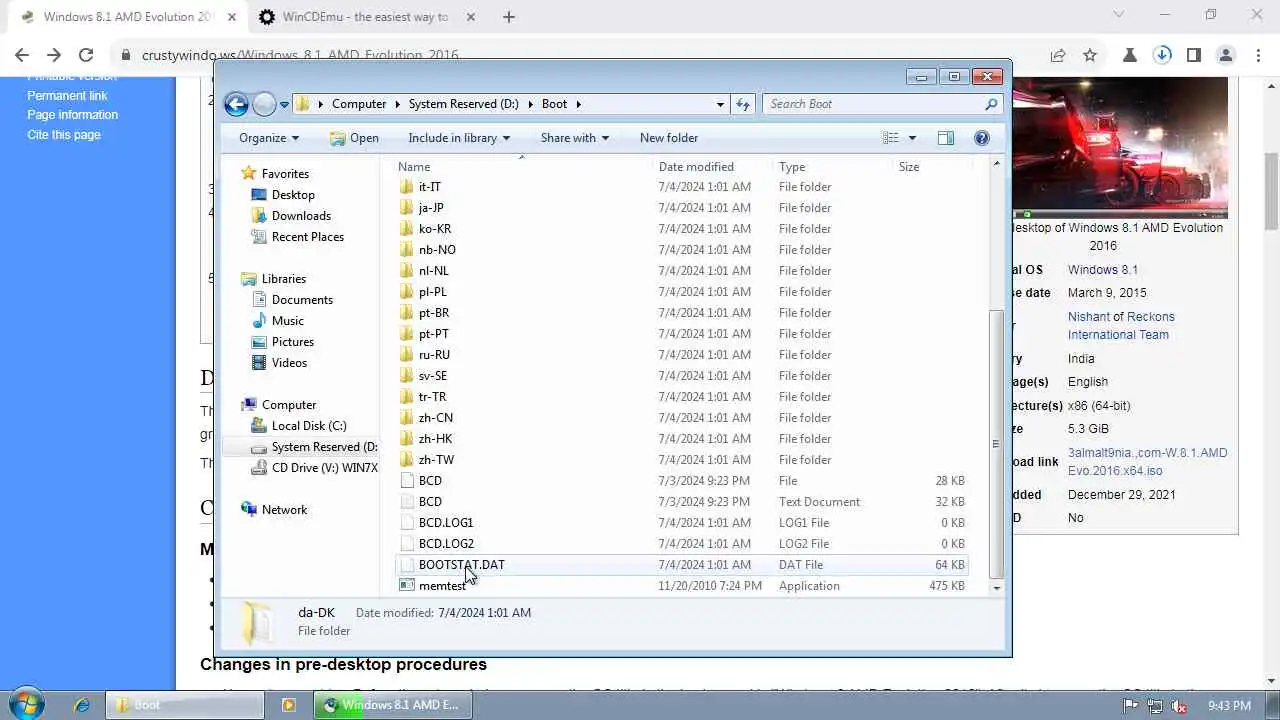Click the Evo.2016.x64.iso download link

pos(1115,471)
